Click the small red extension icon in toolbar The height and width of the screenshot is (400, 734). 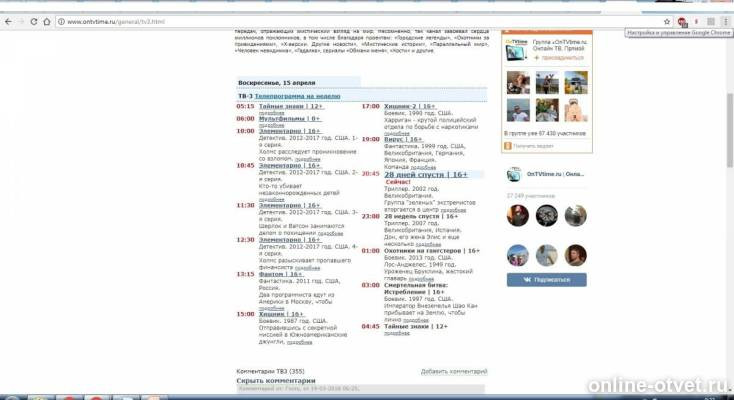tap(697, 22)
